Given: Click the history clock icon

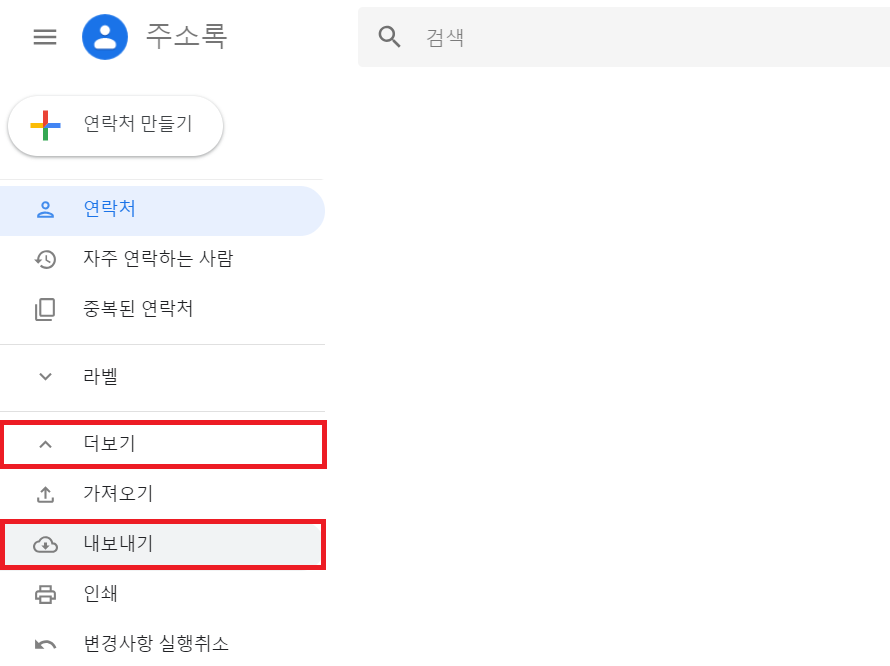Looking at the screenshot, I should [45, 259].
